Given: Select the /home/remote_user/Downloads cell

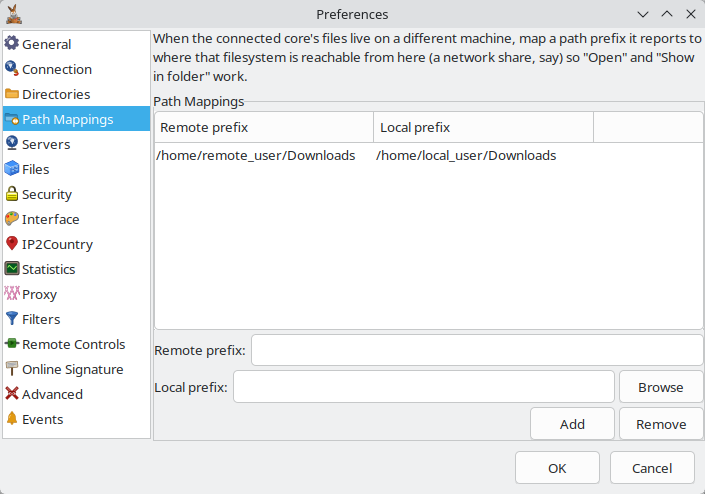Looking at the screenshot, I should (x=256, y=156).
